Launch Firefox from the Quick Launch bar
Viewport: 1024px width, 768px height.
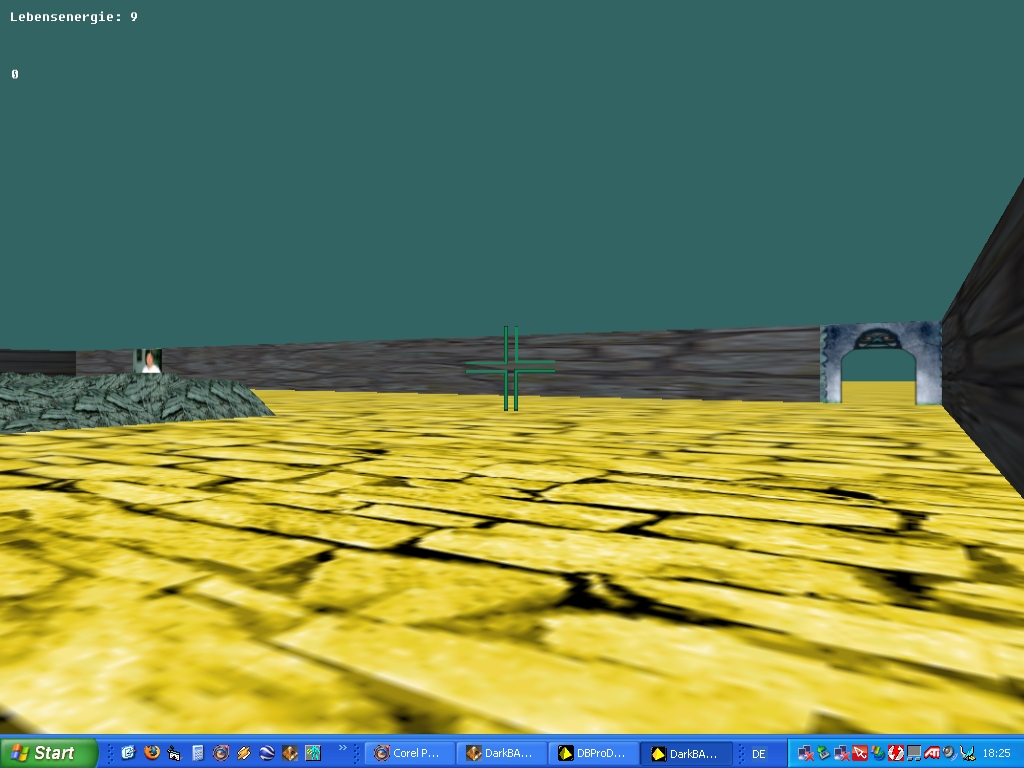tap(151, 753)
